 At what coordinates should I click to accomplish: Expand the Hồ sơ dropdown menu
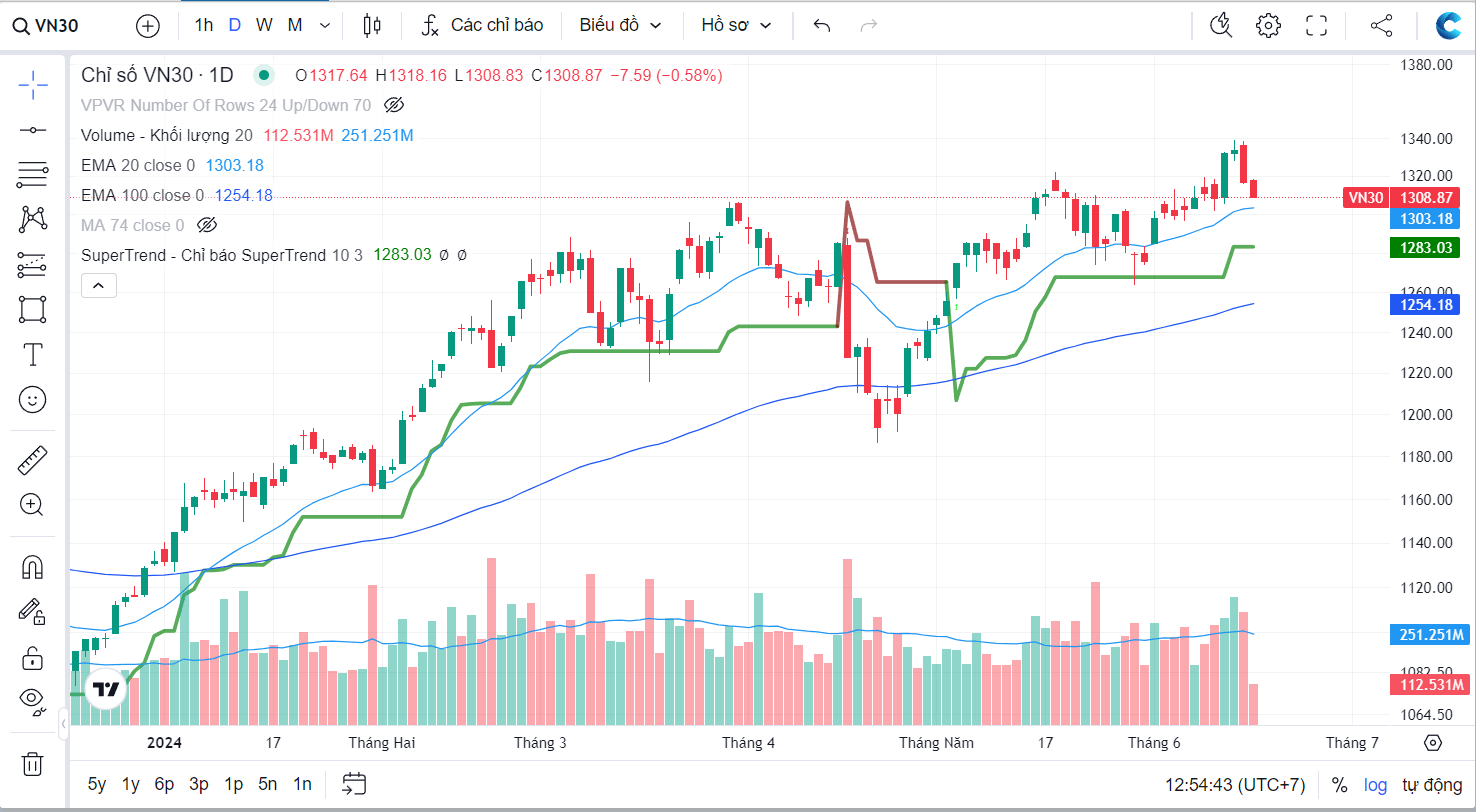736,25
